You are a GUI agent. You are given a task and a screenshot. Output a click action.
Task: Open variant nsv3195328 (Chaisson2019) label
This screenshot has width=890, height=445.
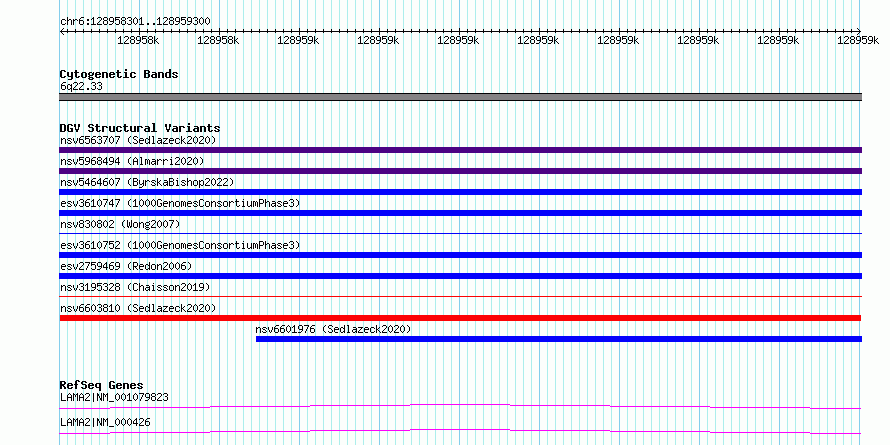point(135,287)
